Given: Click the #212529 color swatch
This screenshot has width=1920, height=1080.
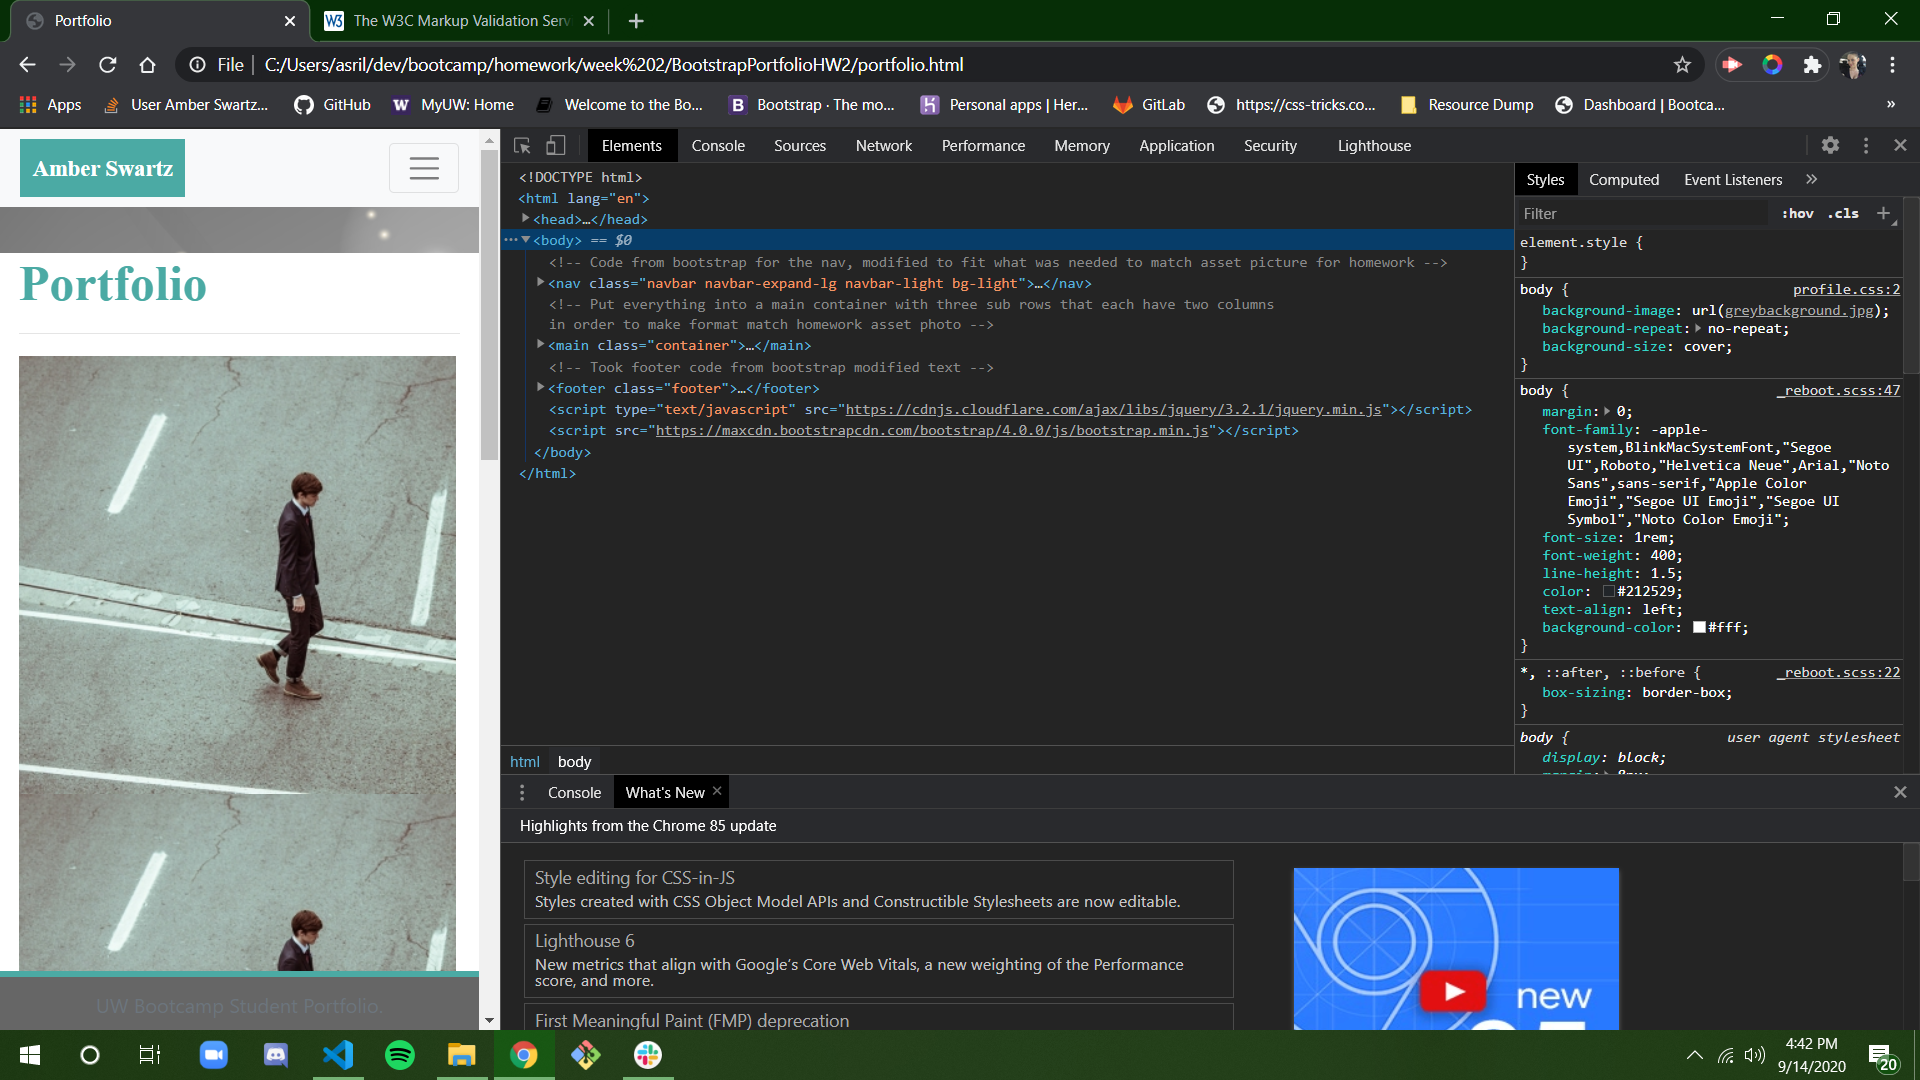Looking at the screenshot, I should tap(1608, 591).
